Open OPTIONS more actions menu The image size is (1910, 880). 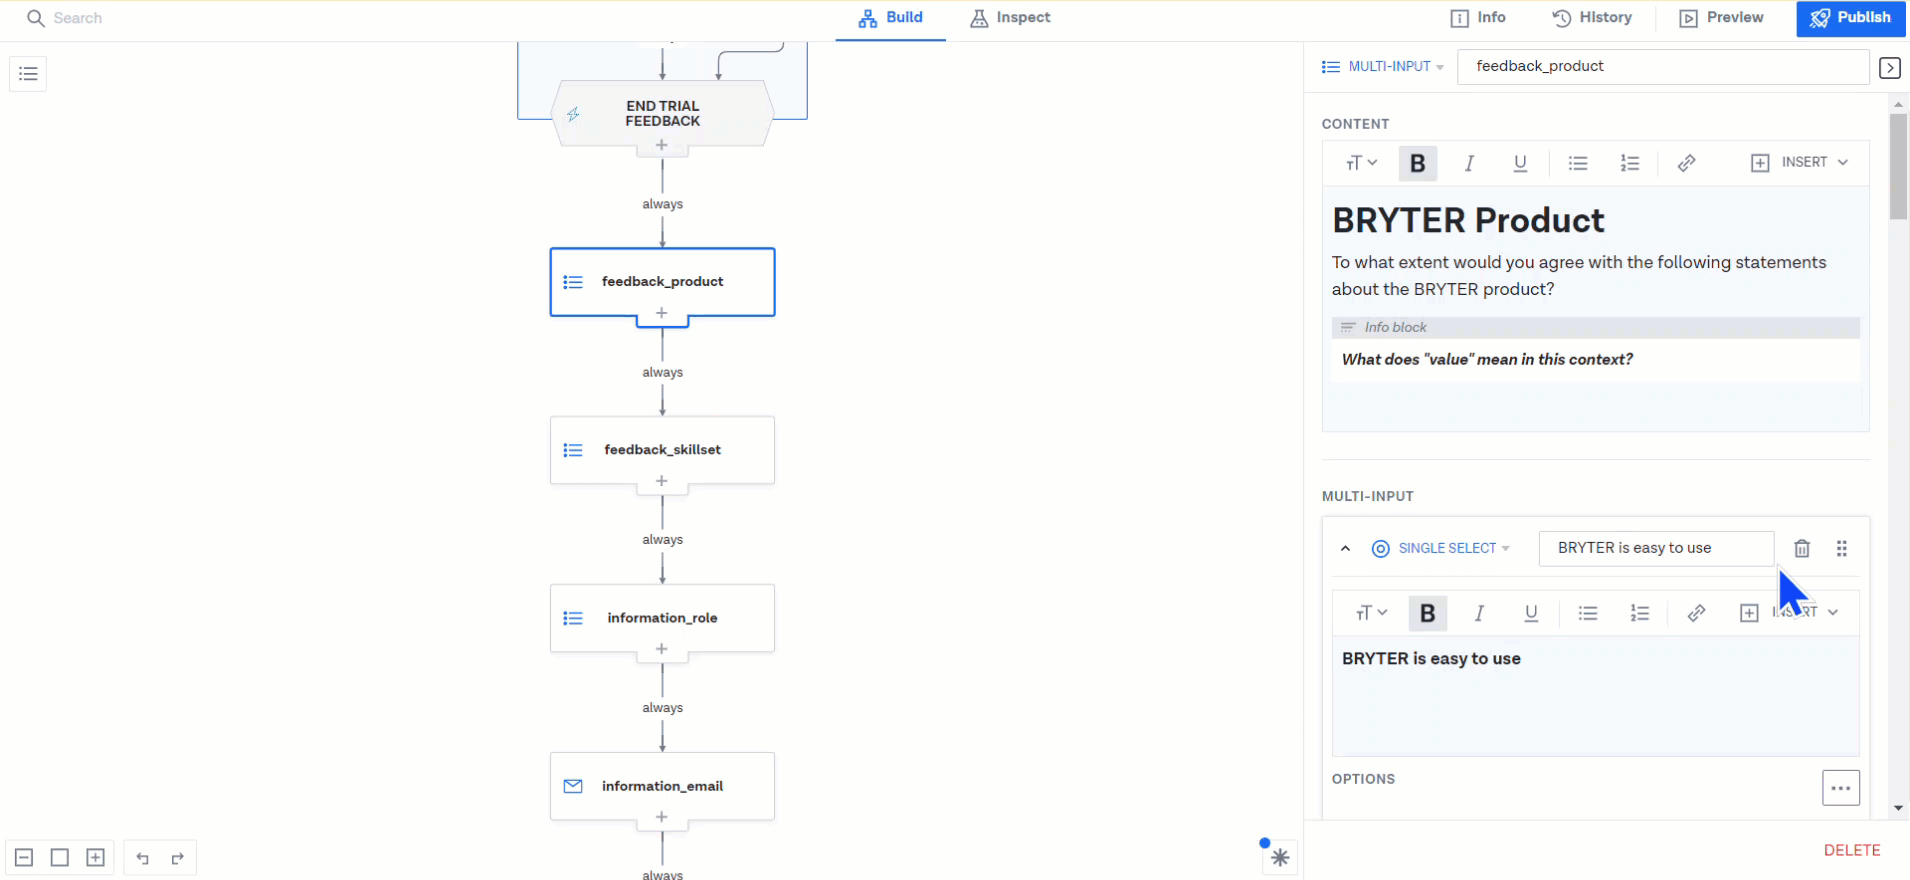1841,788
